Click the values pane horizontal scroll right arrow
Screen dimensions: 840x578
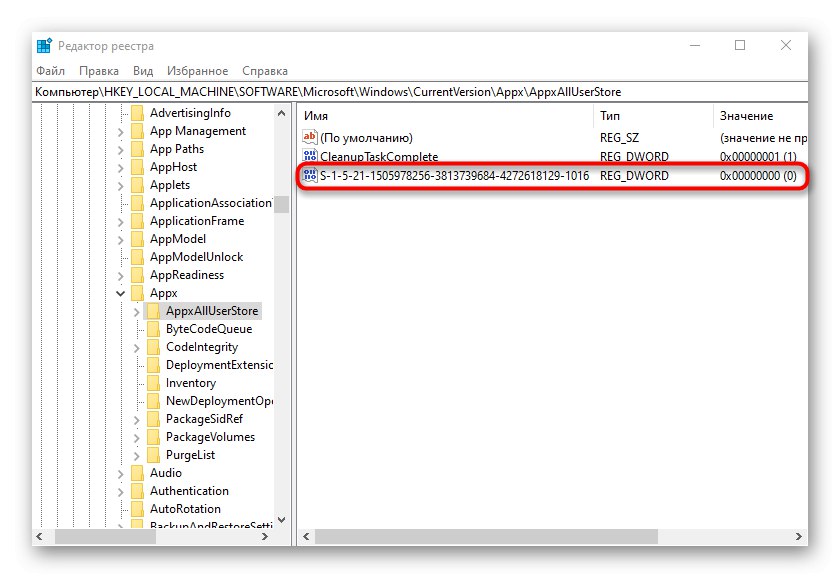click(x=799, y=536)
